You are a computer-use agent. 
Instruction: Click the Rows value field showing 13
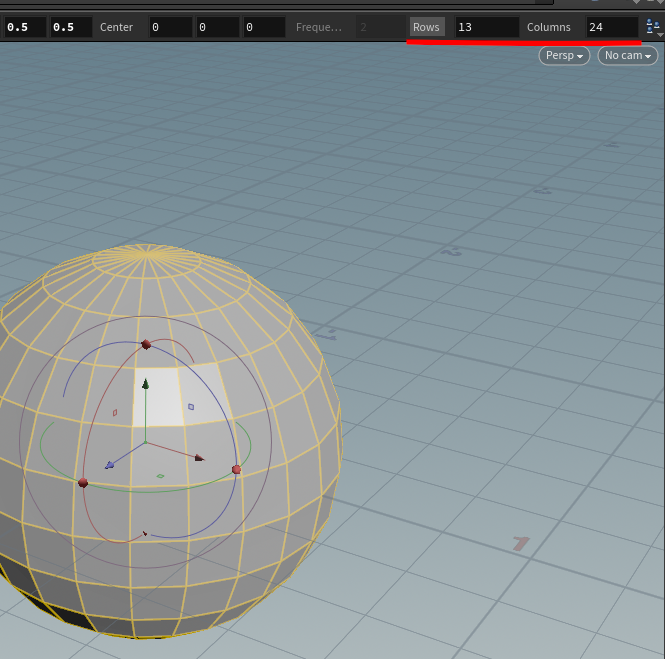[x=486, y=27]
